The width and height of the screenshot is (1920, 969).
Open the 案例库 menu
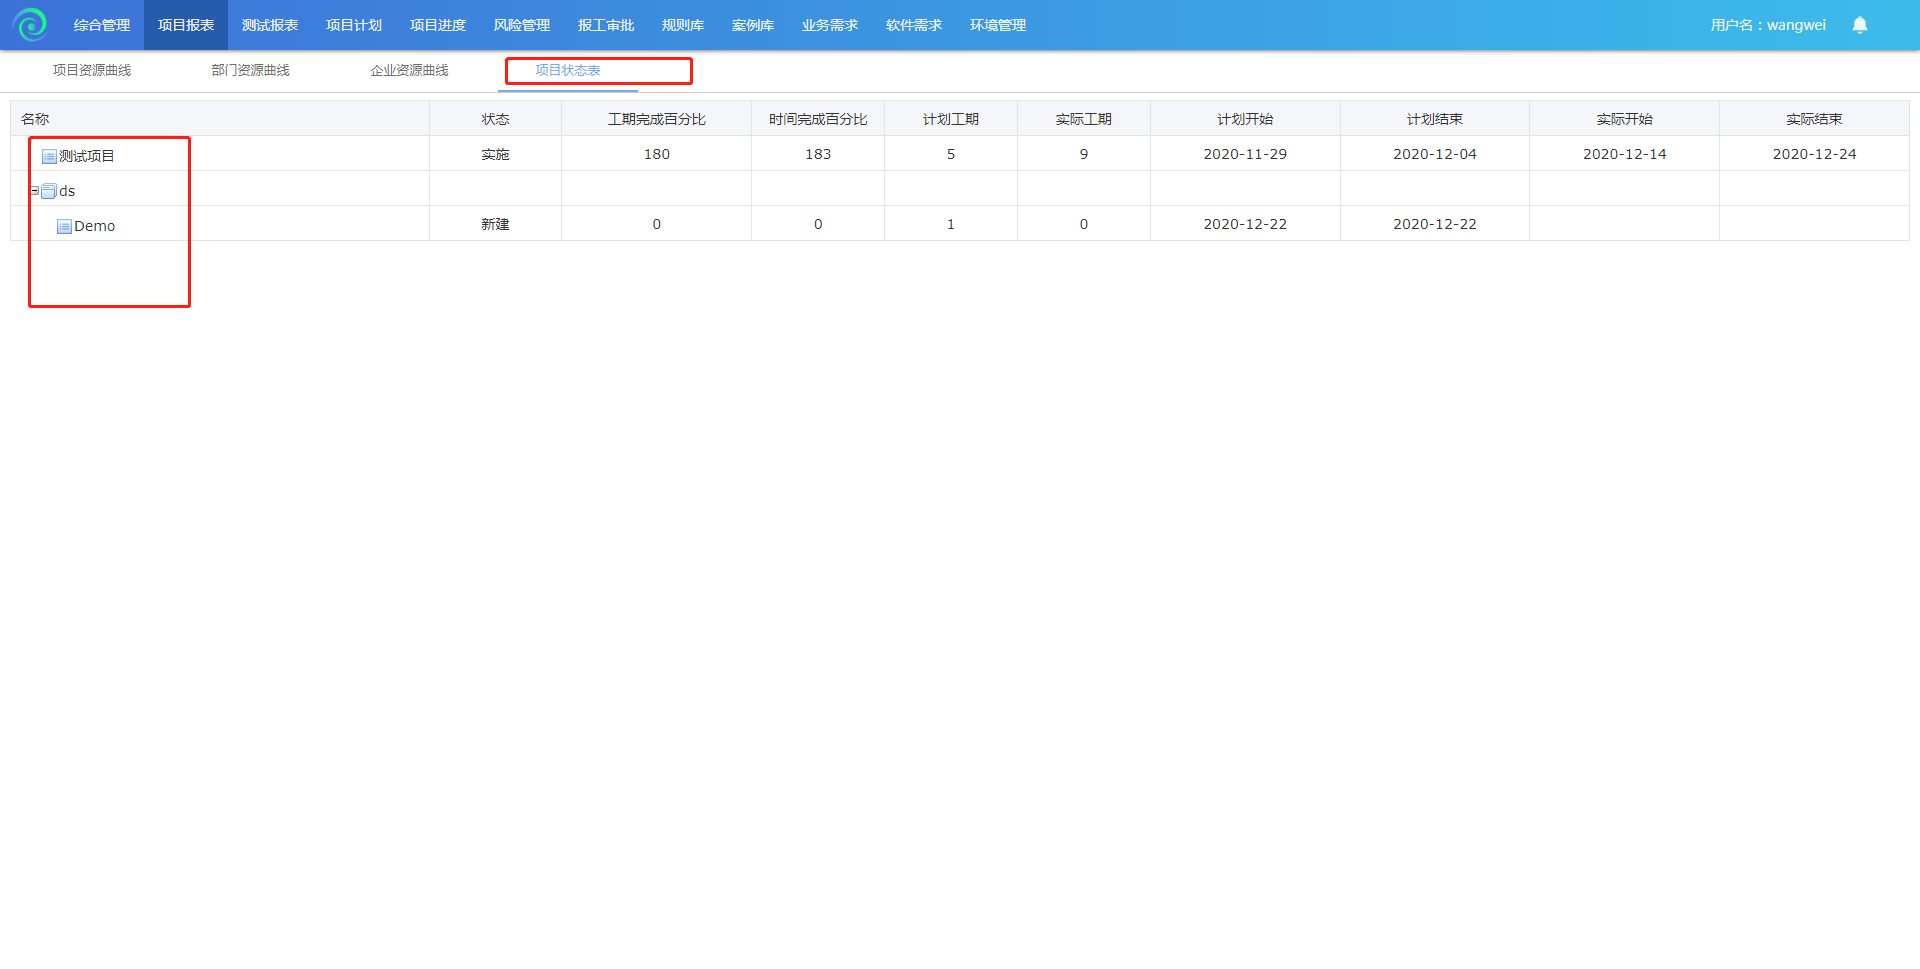pos(753,25)
